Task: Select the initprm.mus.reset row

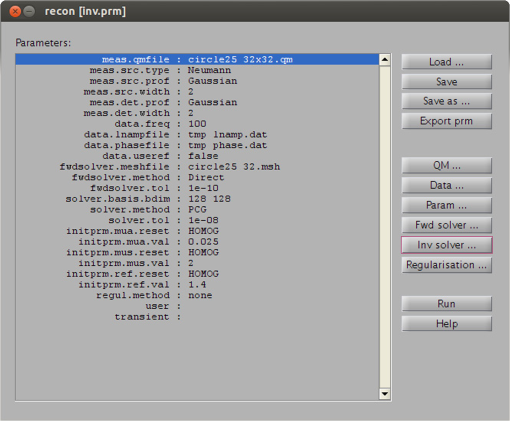Action: click(197, 252)
